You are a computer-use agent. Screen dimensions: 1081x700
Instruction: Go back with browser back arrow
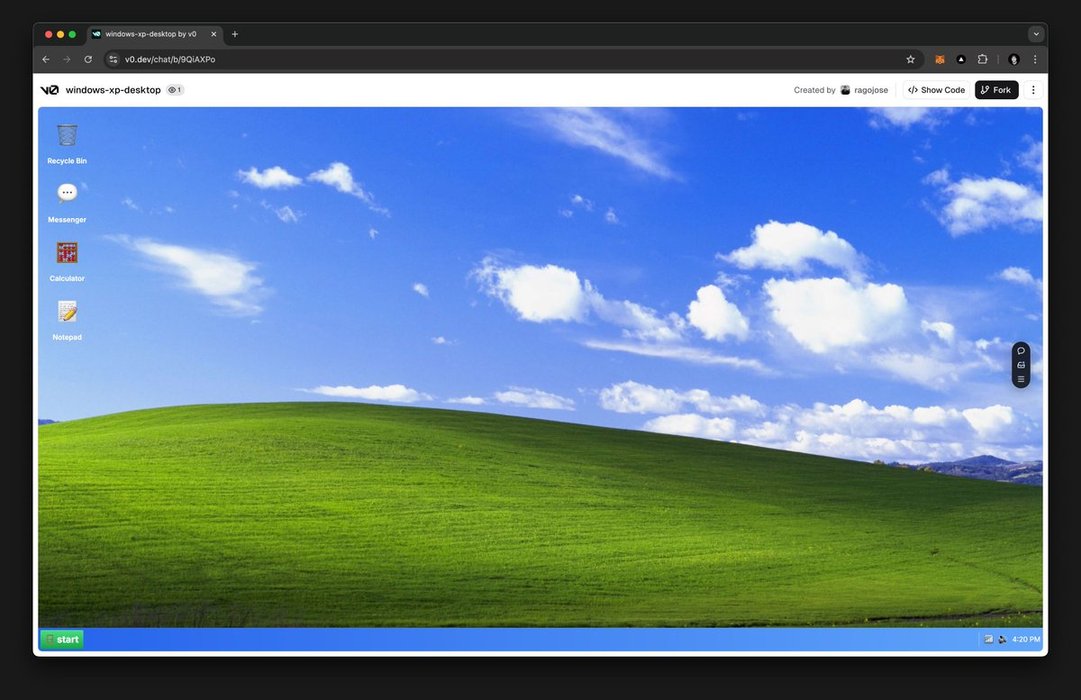pyautogui.click(x=46, y=59)
